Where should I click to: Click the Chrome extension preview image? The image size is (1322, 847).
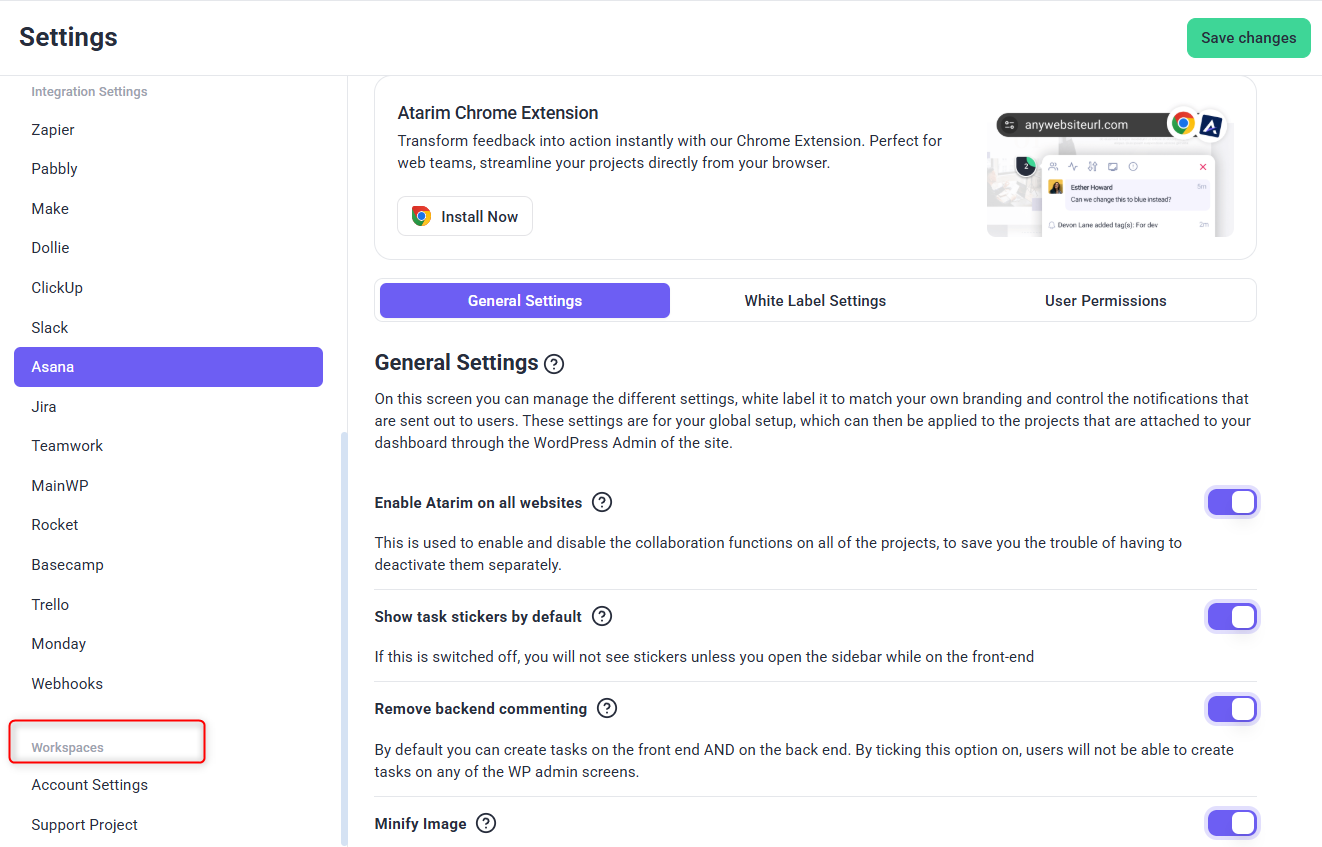point(1110,172)
